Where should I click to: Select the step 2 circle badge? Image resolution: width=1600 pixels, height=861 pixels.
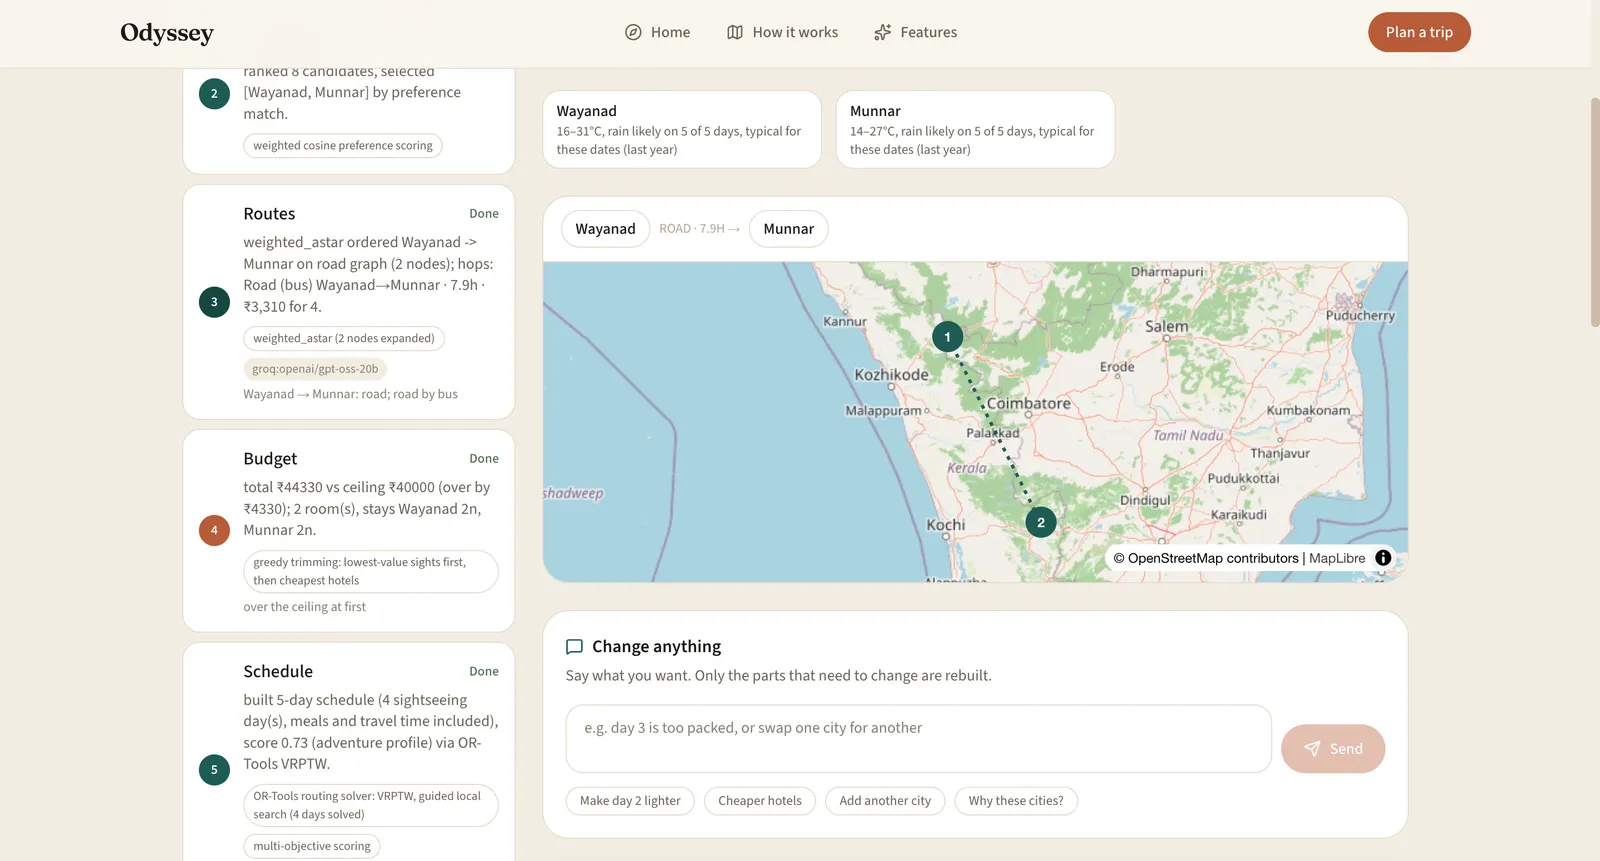click(214, 94)
